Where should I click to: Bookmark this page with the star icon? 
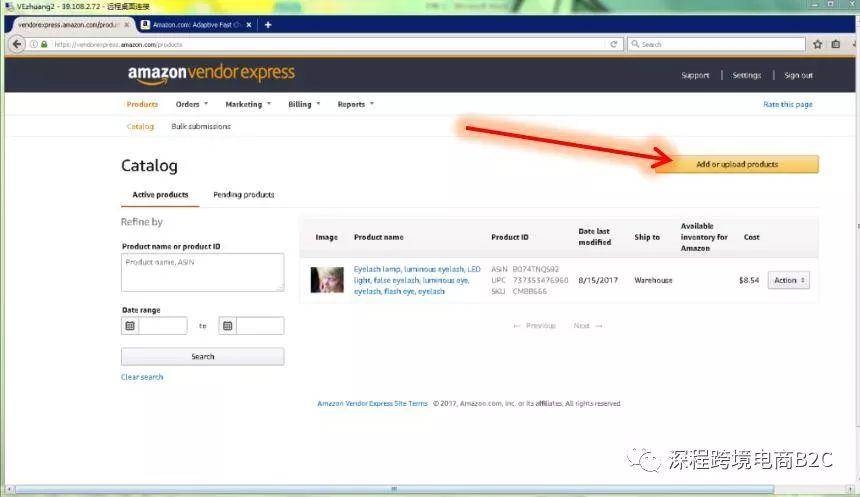point(818,44)
